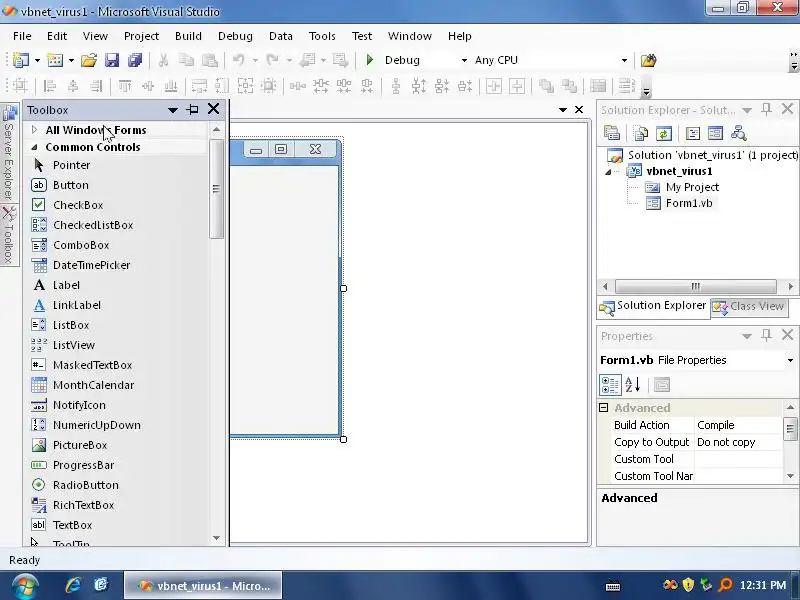Collapse the vbnet_virus1 project node
This screenshot has width=800, height=600.
608,172
